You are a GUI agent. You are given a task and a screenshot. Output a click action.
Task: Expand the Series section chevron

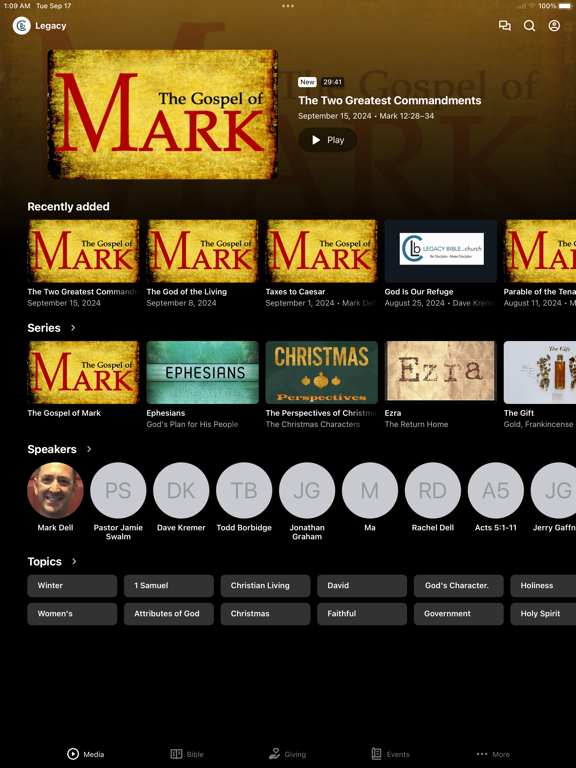pos(73,328)
